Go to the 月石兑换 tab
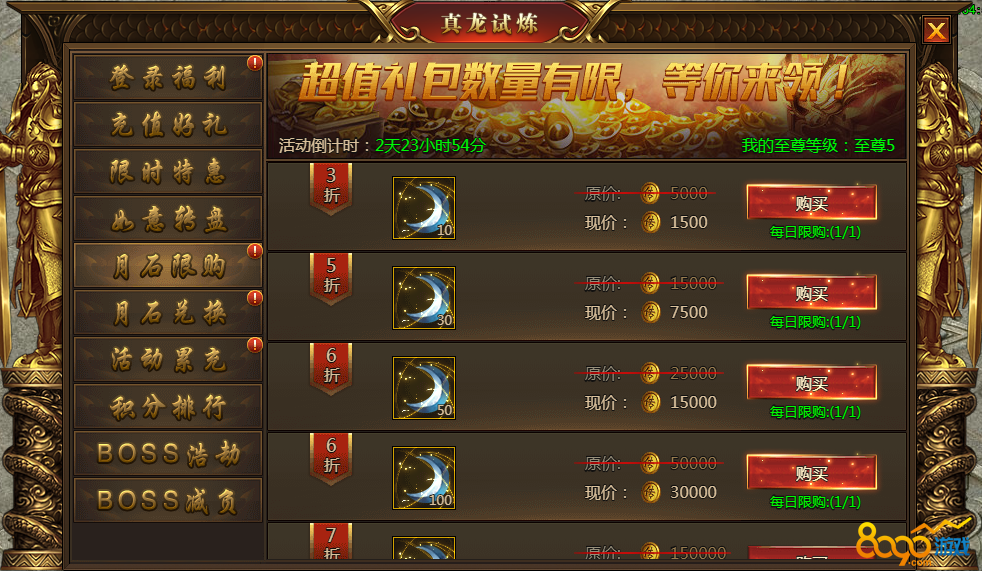Viewport: 982px width, 571px height. pyautogui.click(x=168, y=312)
